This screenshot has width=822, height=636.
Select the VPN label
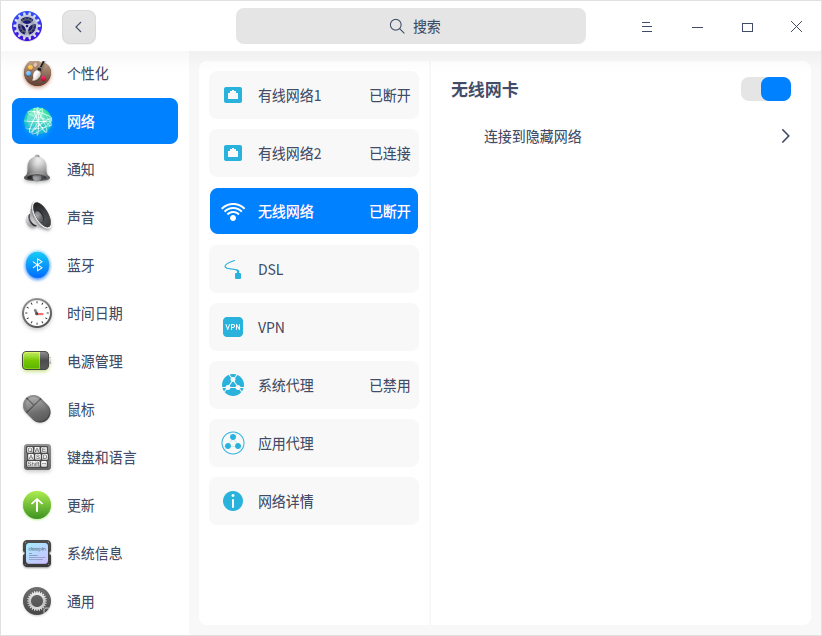click(x=271, y=328)
